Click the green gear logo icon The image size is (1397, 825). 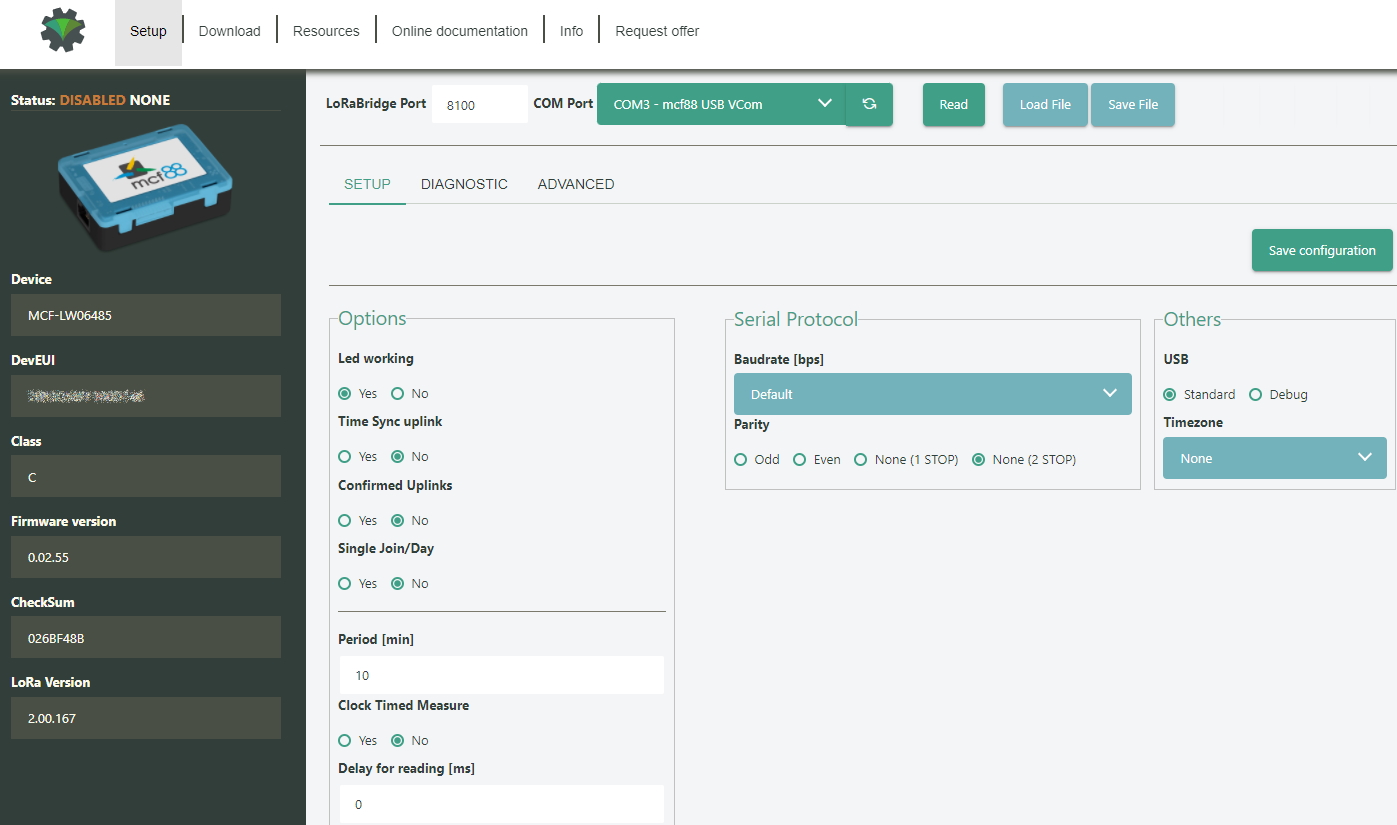pos(63,31)
